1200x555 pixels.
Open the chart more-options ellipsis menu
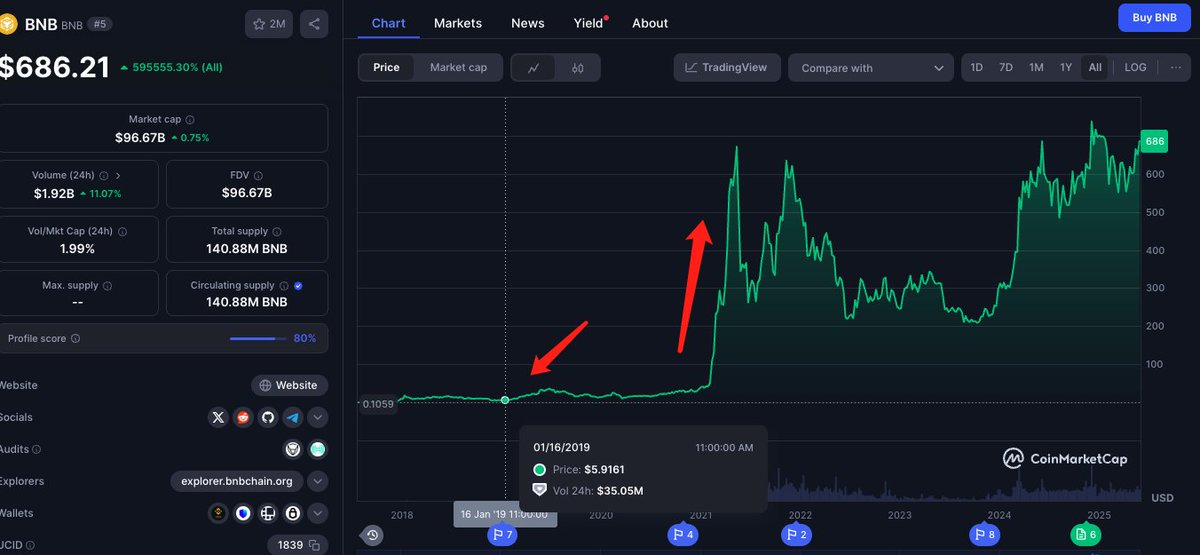(1175, 68)
